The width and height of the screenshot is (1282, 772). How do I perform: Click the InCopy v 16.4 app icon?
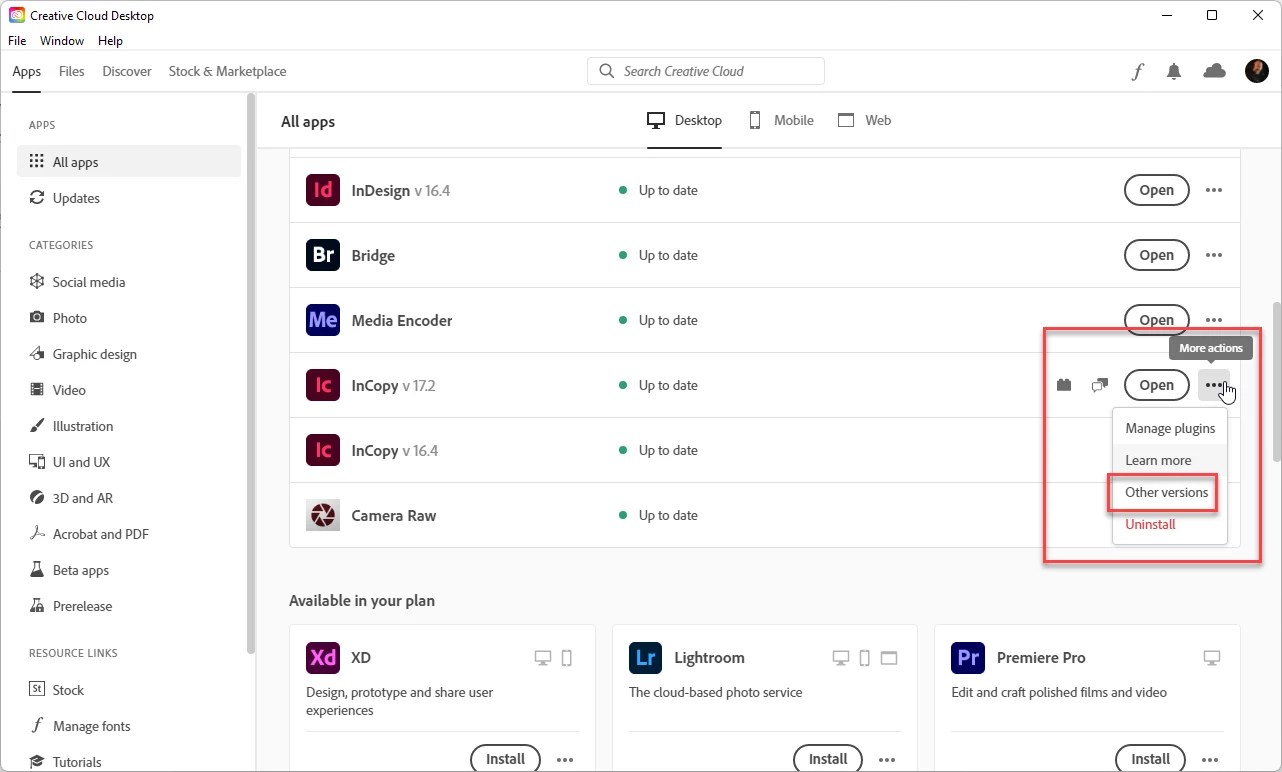(323, 450)
